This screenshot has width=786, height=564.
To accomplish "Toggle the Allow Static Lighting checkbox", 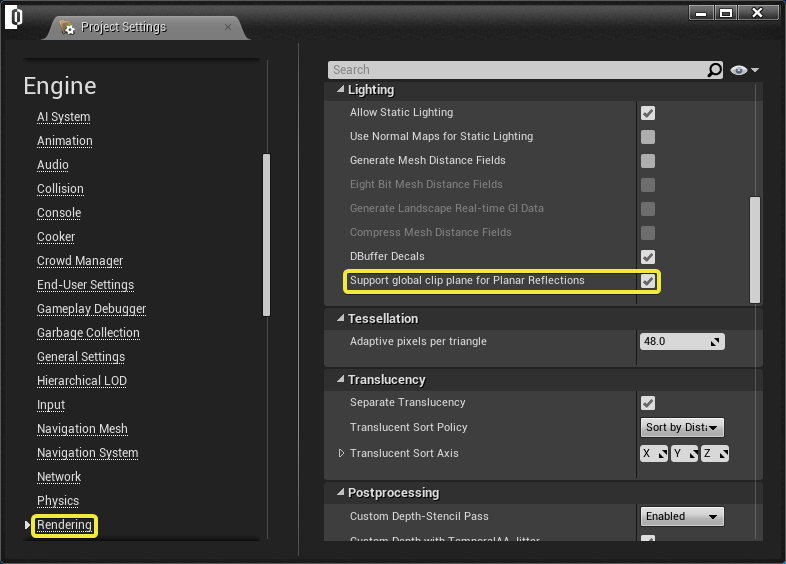I will coord(648,113).
